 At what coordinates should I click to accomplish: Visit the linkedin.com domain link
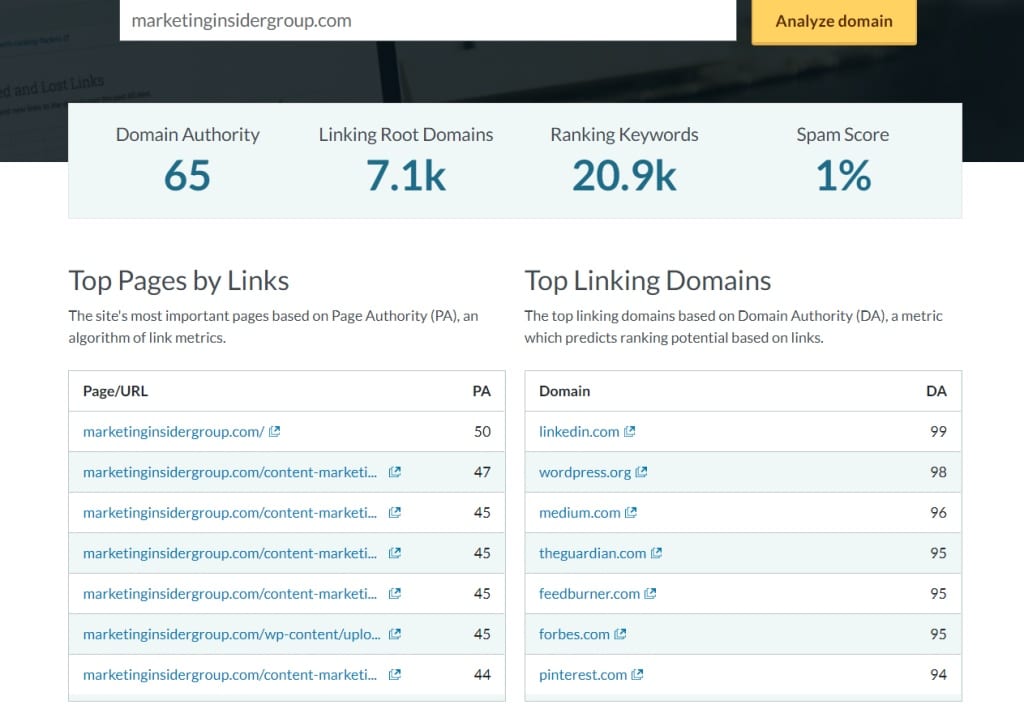coord(579,432)
